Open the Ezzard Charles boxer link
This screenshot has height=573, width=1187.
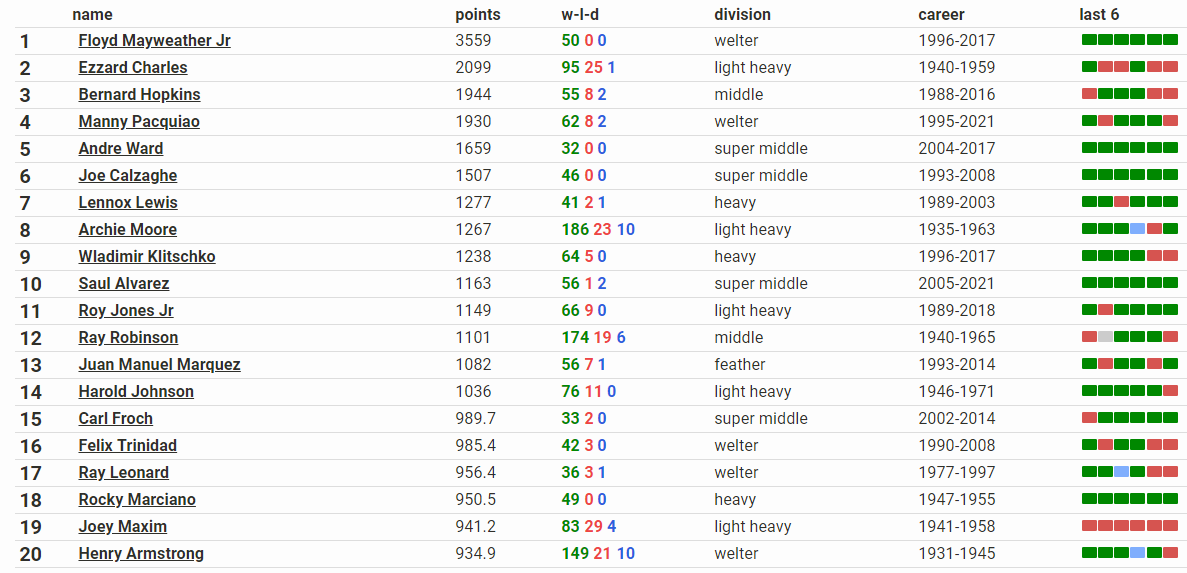pyautogui.click(x=133, y=67)
